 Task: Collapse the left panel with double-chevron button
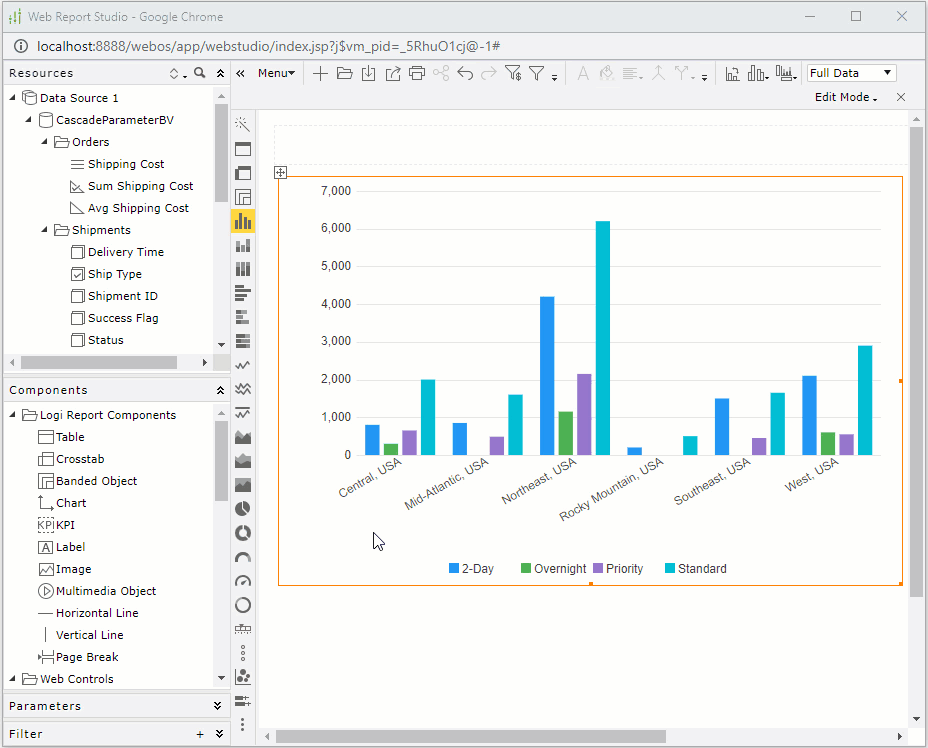click(240, 73)
